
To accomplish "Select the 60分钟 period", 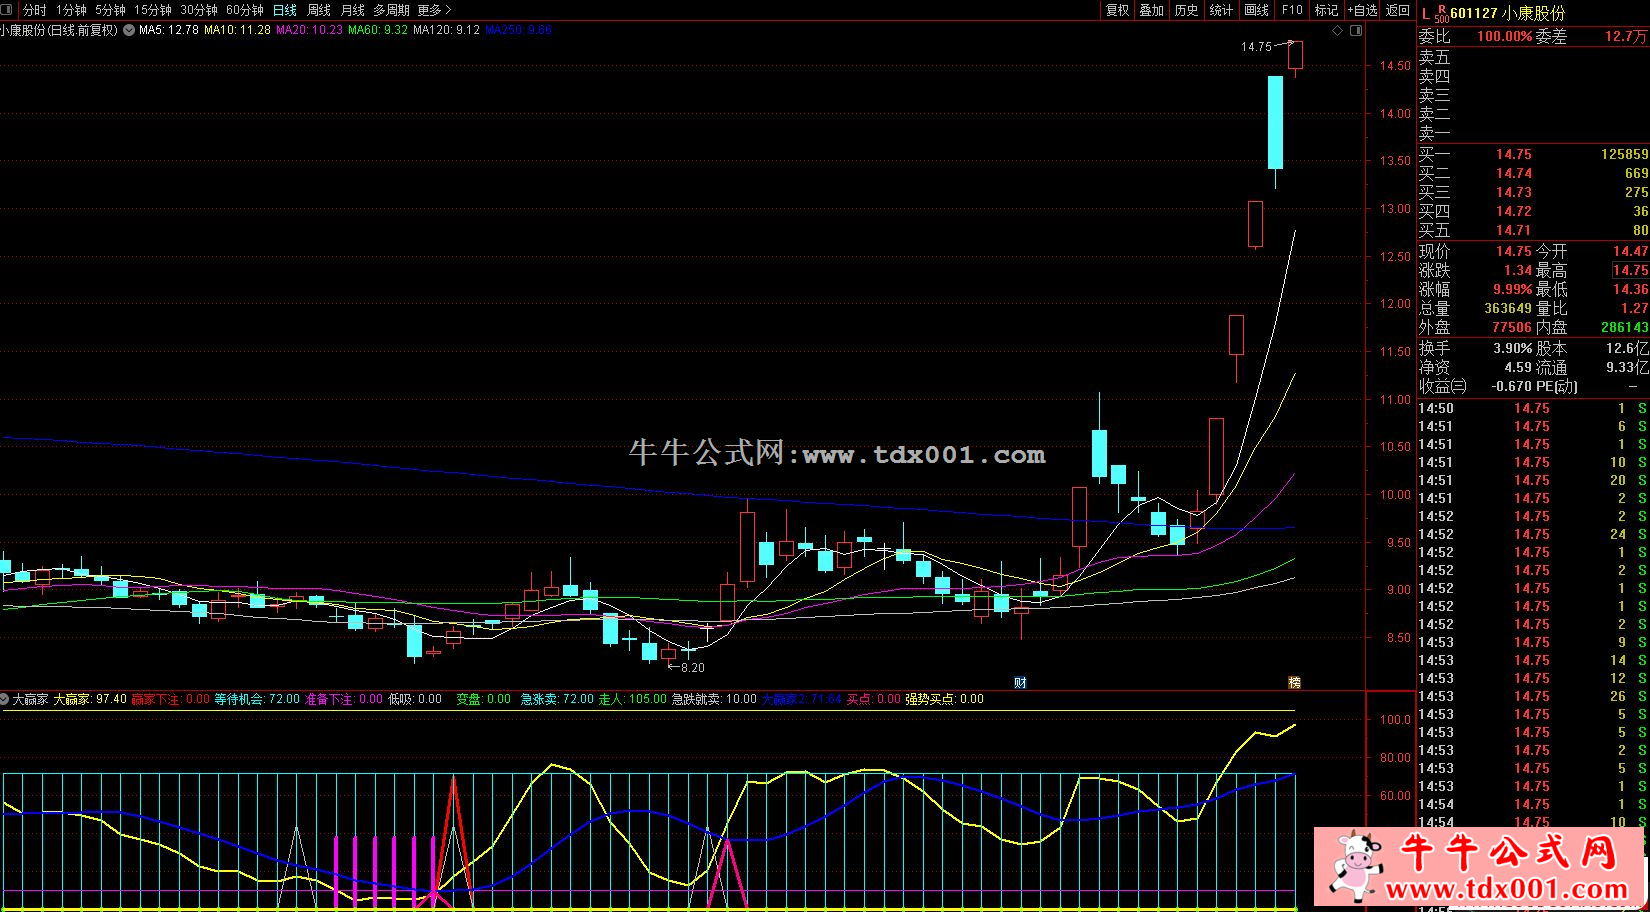I will [244, 10].
